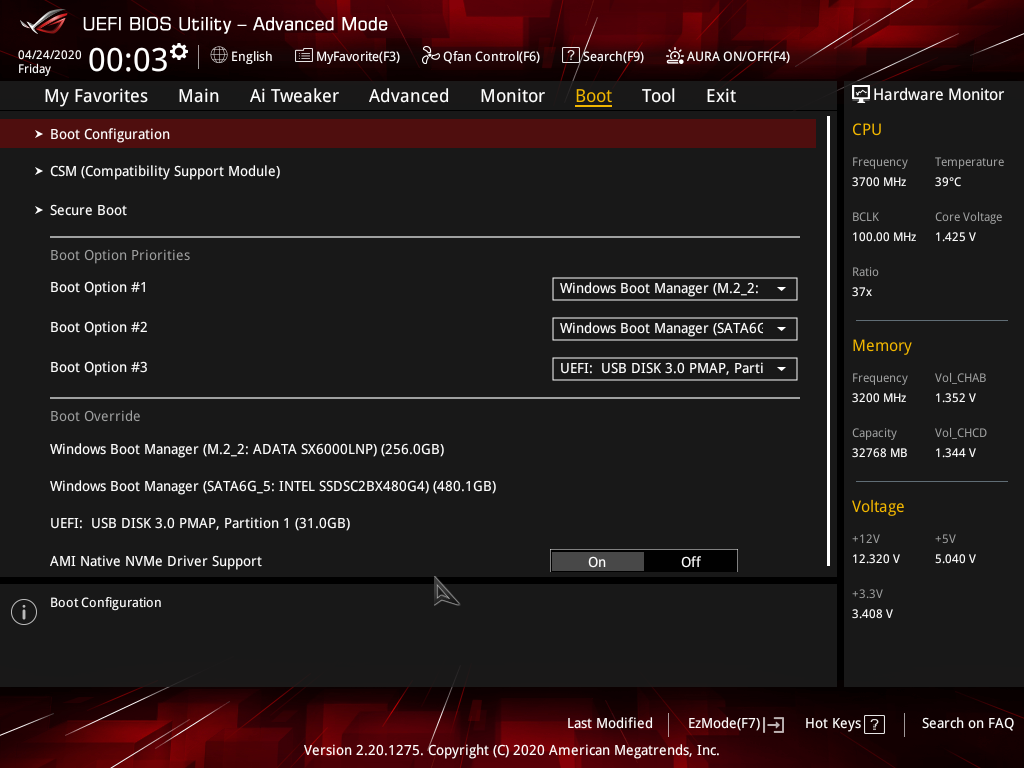Click the info icon beside help text

pyautogui.click(x=24, y=612)
